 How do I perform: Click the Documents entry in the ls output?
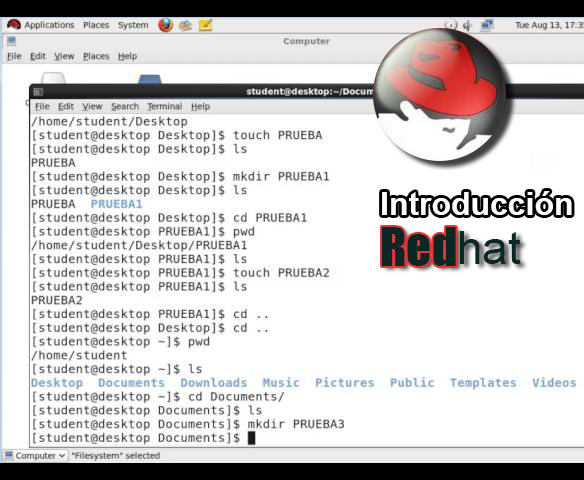(x=131, y=383)
